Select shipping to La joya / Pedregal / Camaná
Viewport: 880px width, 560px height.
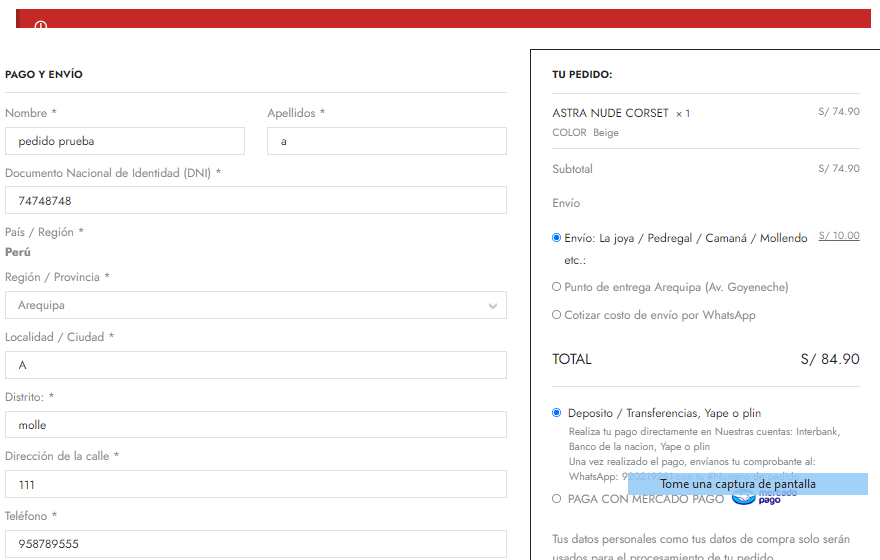tap(556, 238)
